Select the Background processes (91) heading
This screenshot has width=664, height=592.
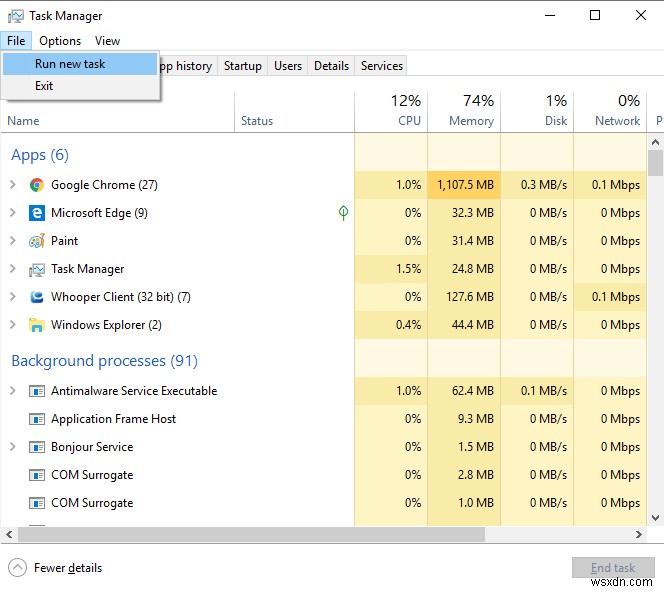104,361
